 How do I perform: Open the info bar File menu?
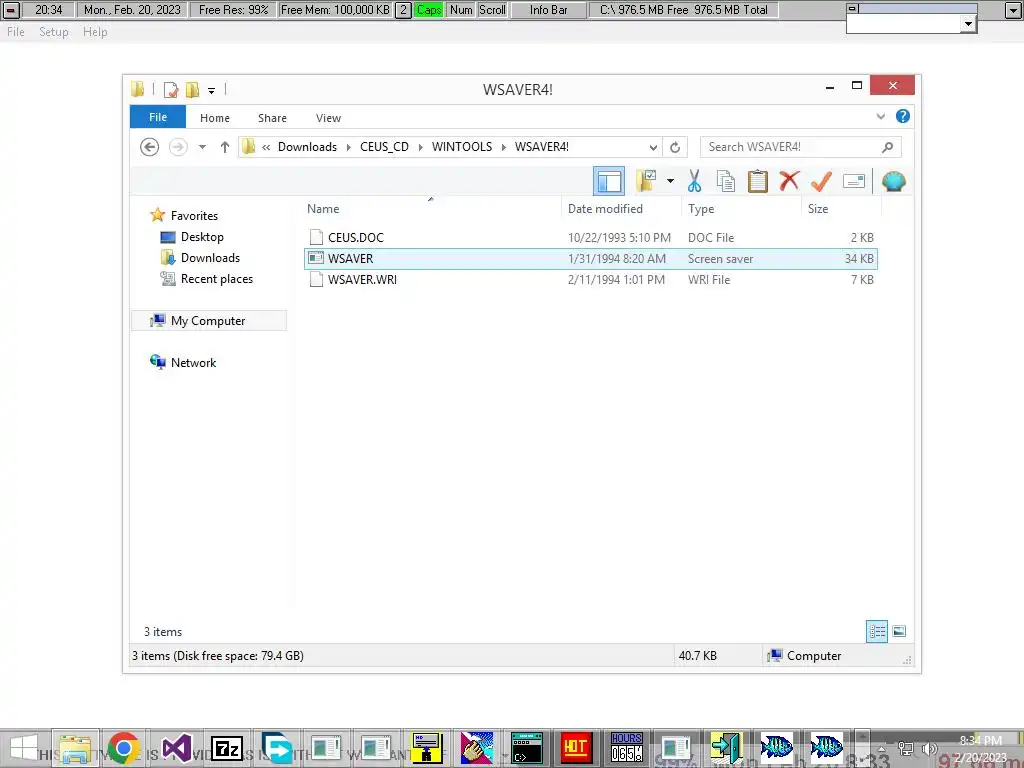click(16, 31)
